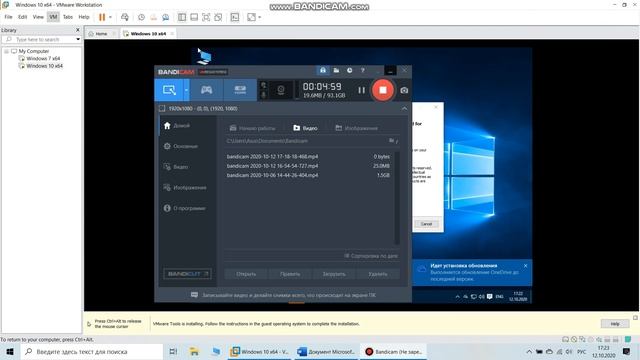This screenshot has height=360, width=640.
Task: Open the General settings in Bandicam sidebar
Action: coord(181,146)
